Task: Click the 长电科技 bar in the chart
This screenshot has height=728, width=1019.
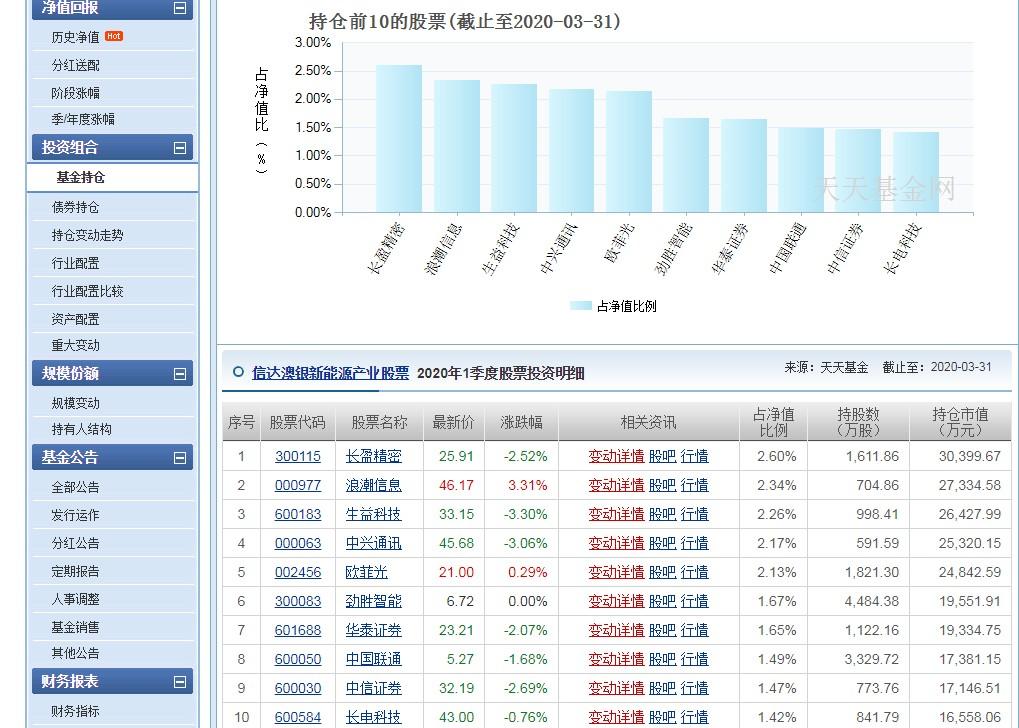Action: coord(916,172)
